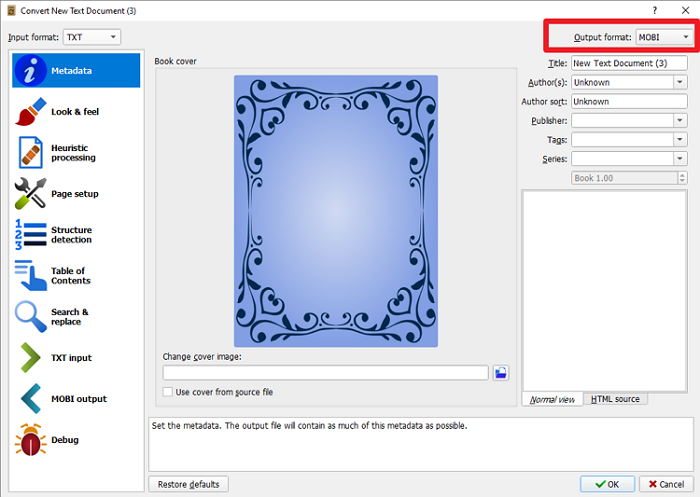
Task: Click the Publisher text field
Action: [622, 121]
